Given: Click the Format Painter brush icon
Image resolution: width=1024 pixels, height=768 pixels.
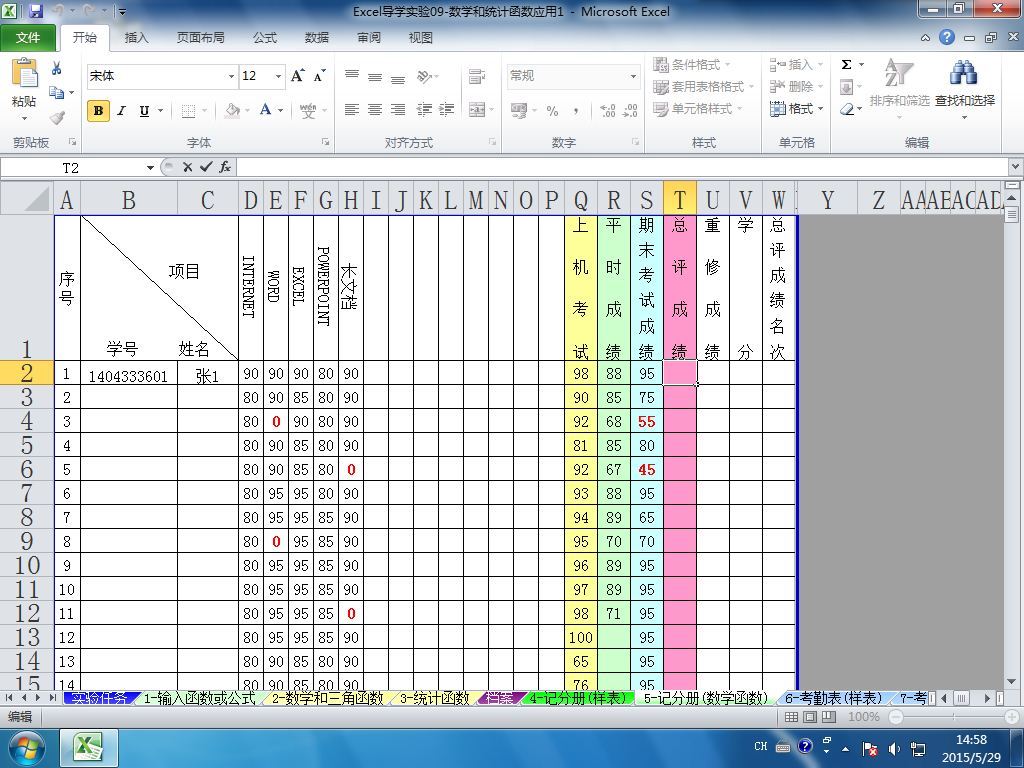Looking at the screenshot, I should (57, 117).
